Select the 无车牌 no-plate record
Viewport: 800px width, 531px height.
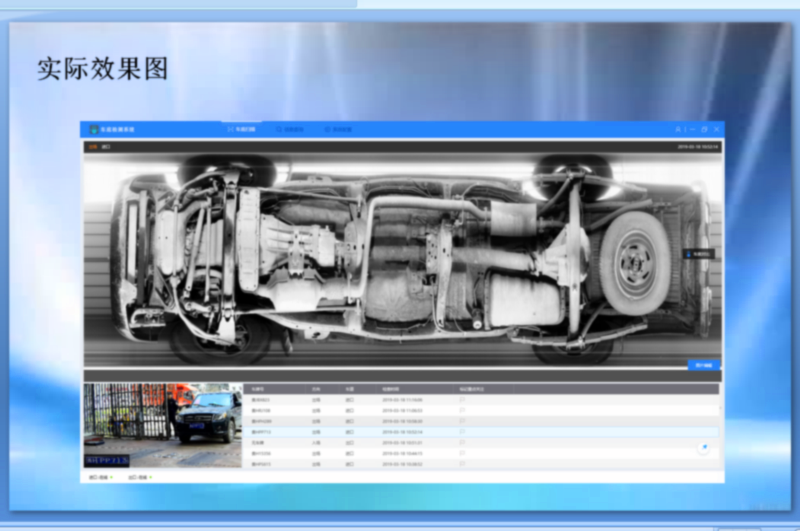pyautogui.click(x=481, y=443)
